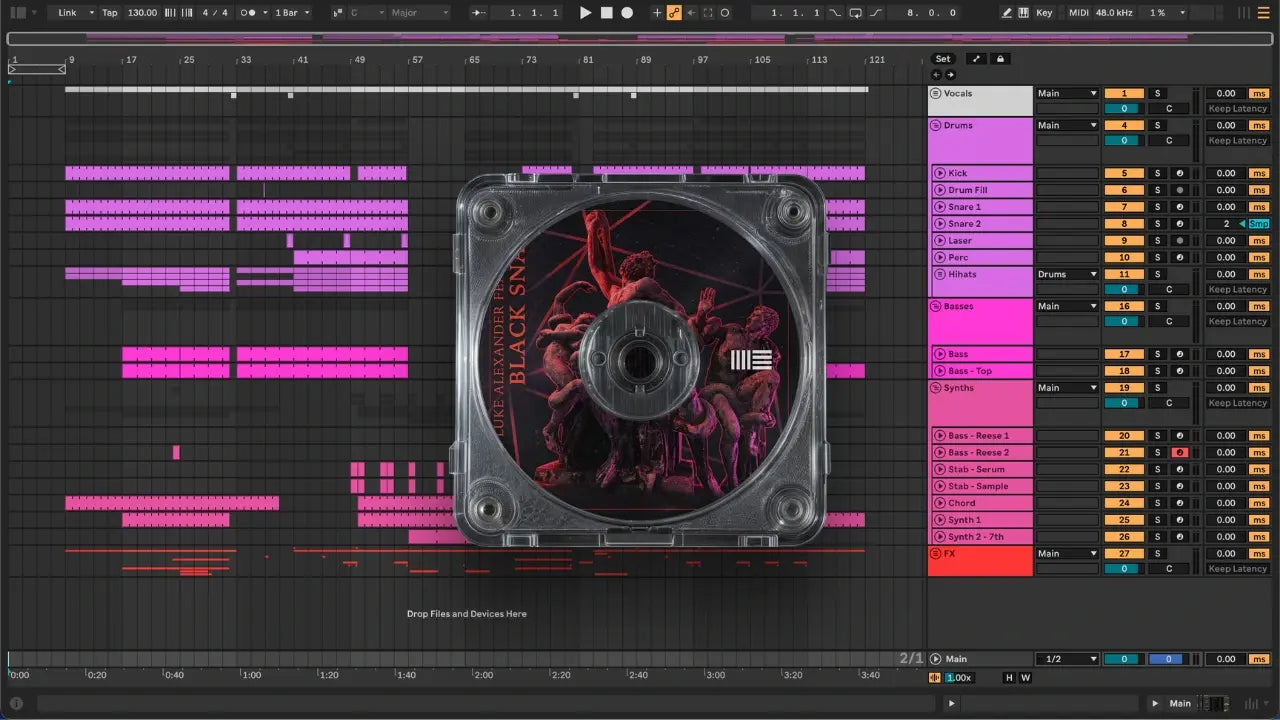
Task: Select the Synth 2 - 7th track name
Action: (x=976, y=537)
